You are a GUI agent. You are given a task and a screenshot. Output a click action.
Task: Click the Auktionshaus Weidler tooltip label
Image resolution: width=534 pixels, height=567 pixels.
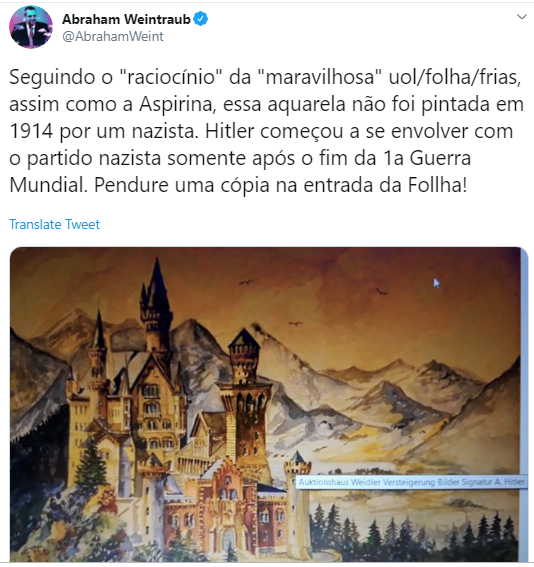pos(411,482)
